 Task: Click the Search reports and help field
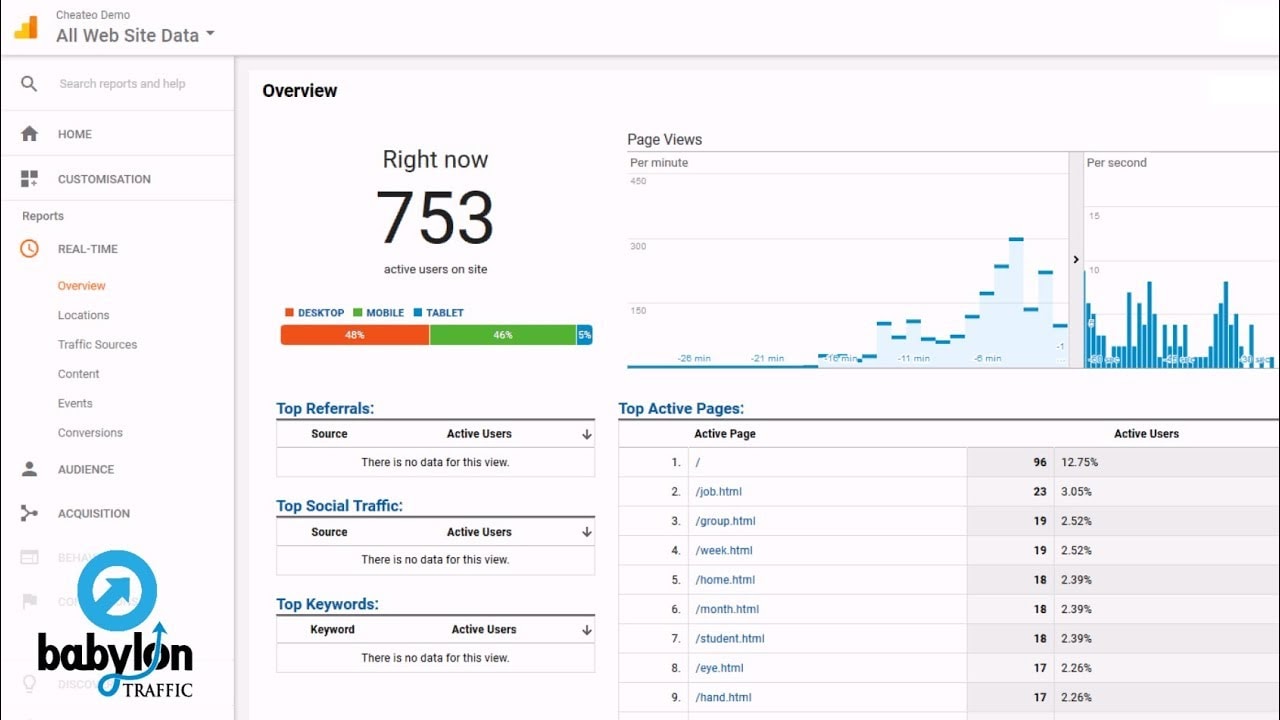(140, 84)
